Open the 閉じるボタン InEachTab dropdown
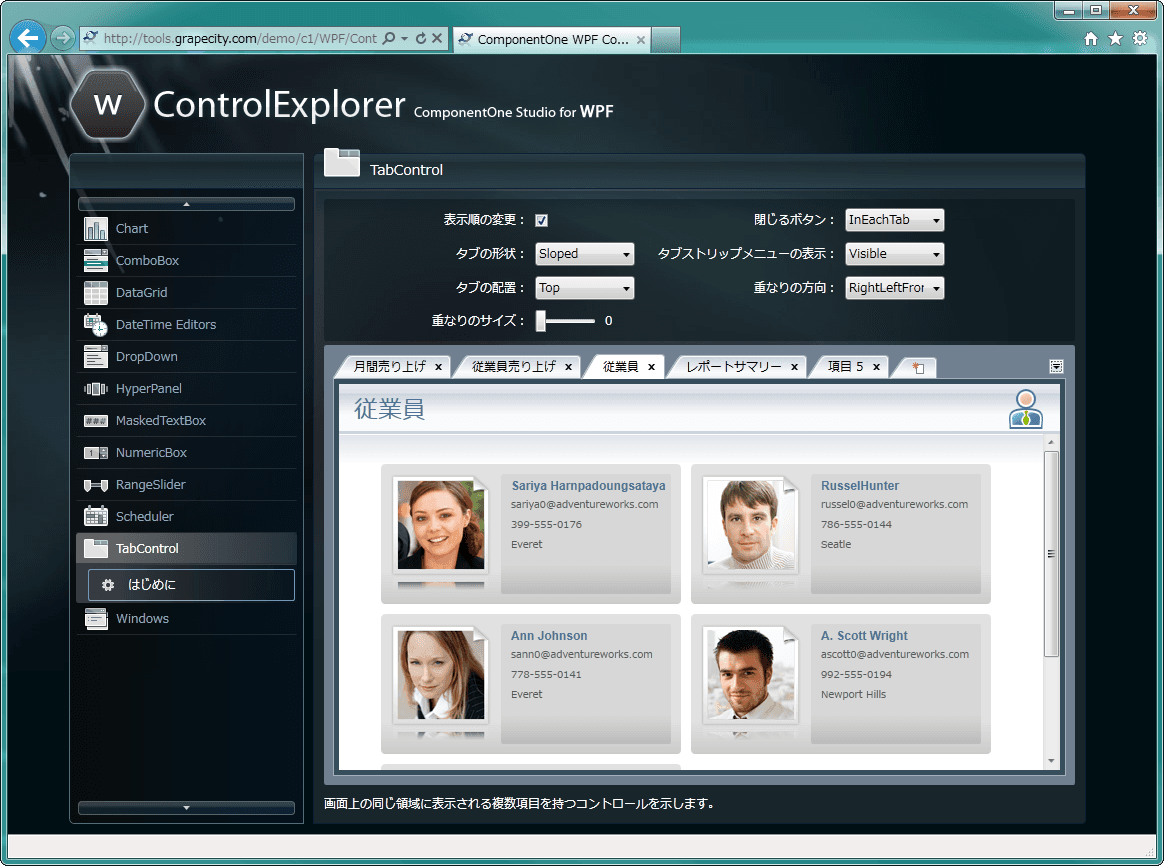Screen dimensions: 1164x866 tap(895, 220)
